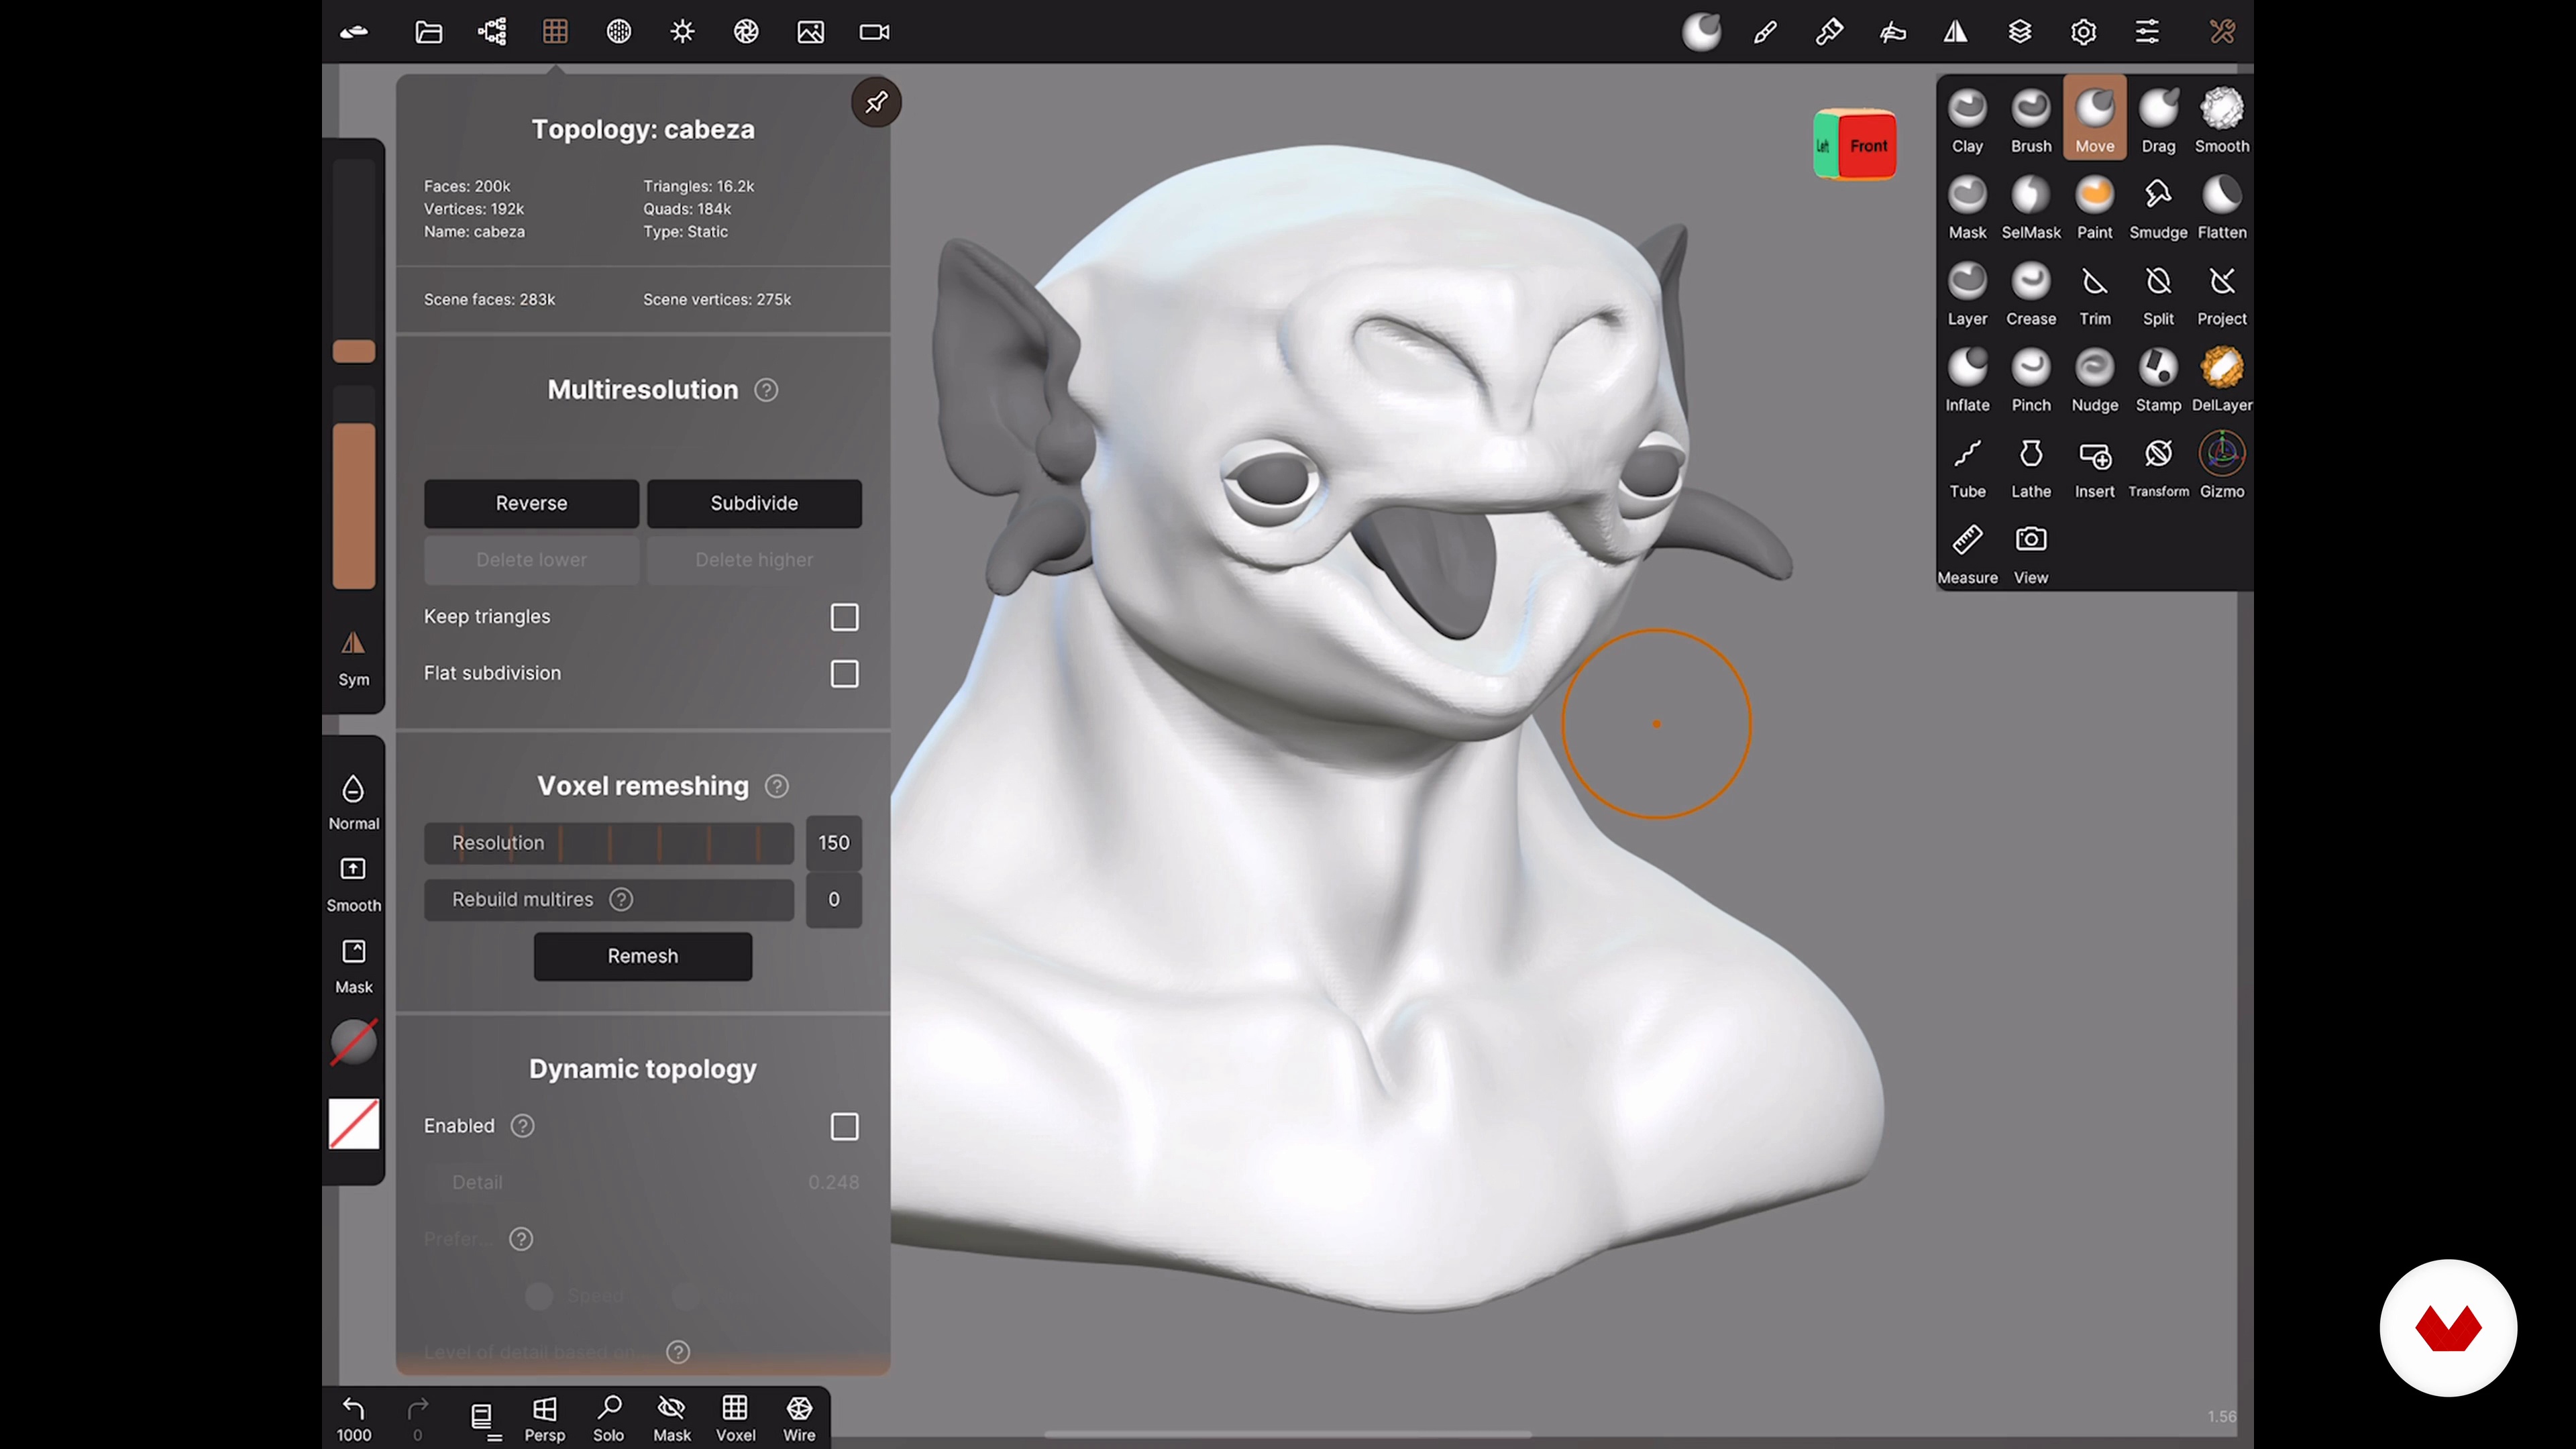
Task: Pin the Topology panel open
Action: 876,102
